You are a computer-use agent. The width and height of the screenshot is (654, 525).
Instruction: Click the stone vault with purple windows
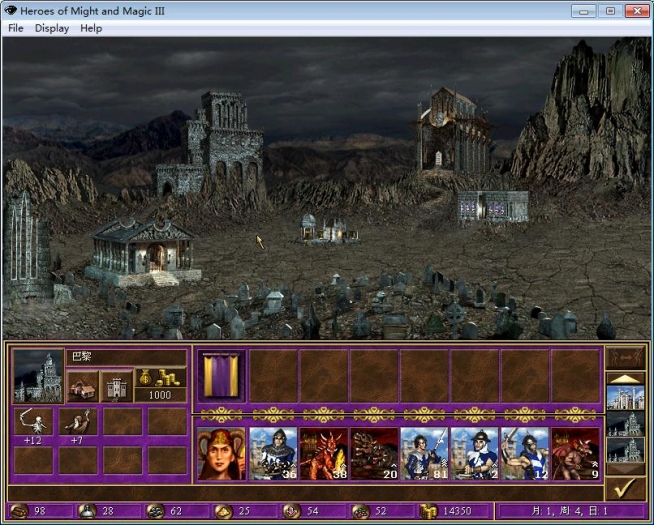point(493,206)
